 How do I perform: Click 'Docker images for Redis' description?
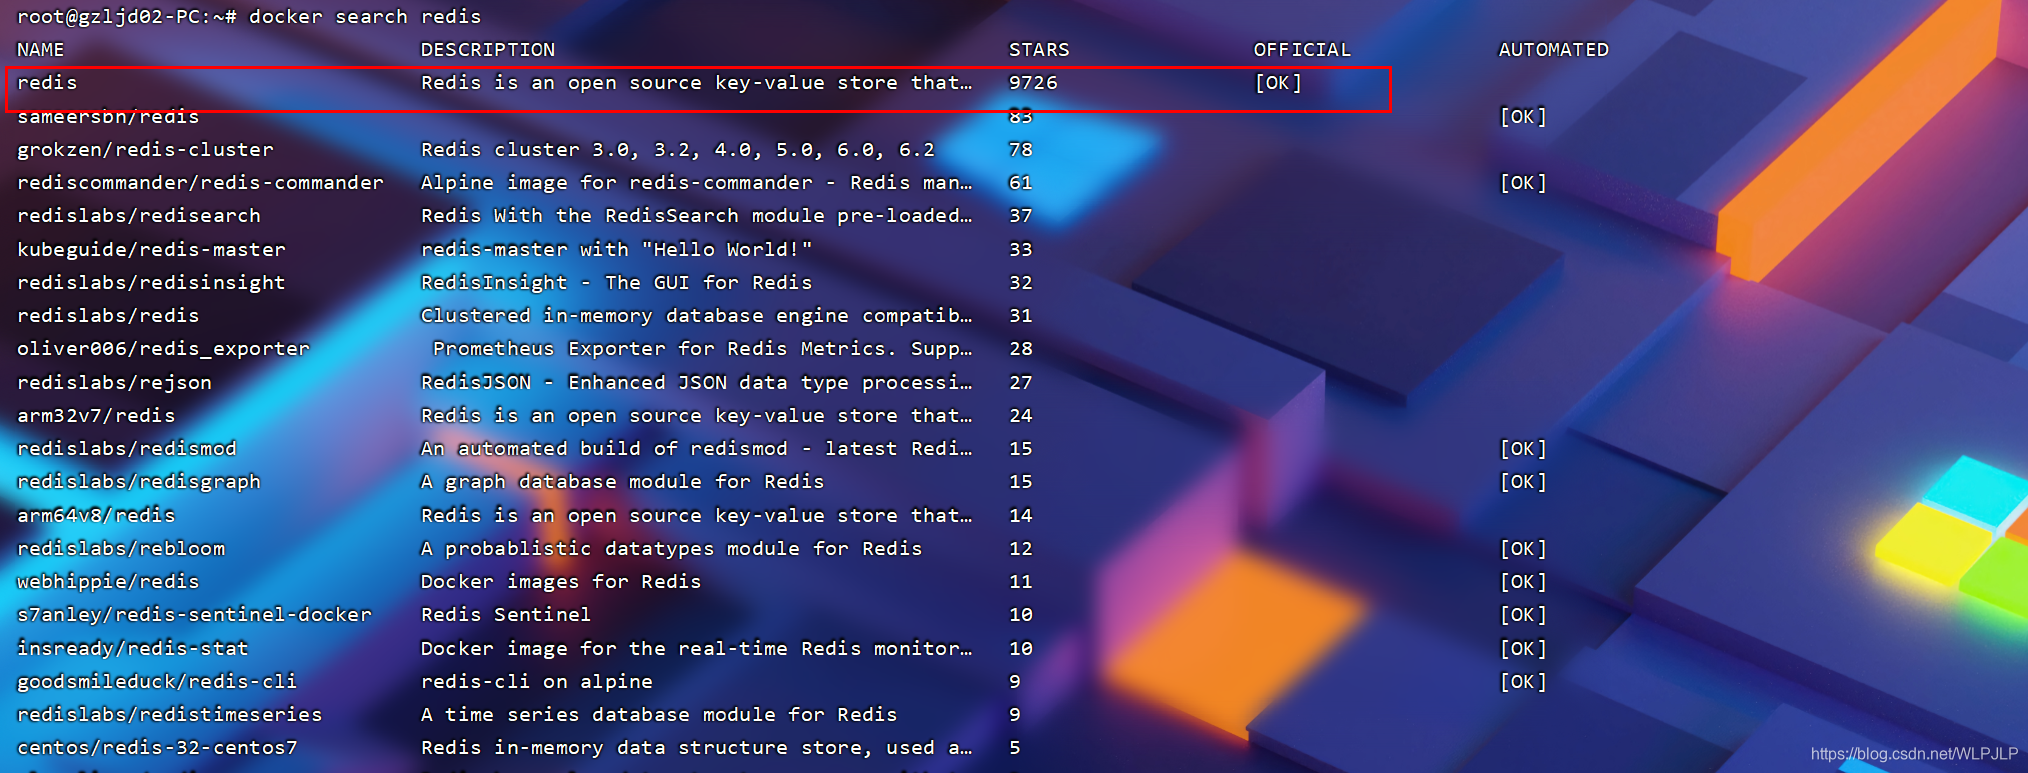point(561,582)
